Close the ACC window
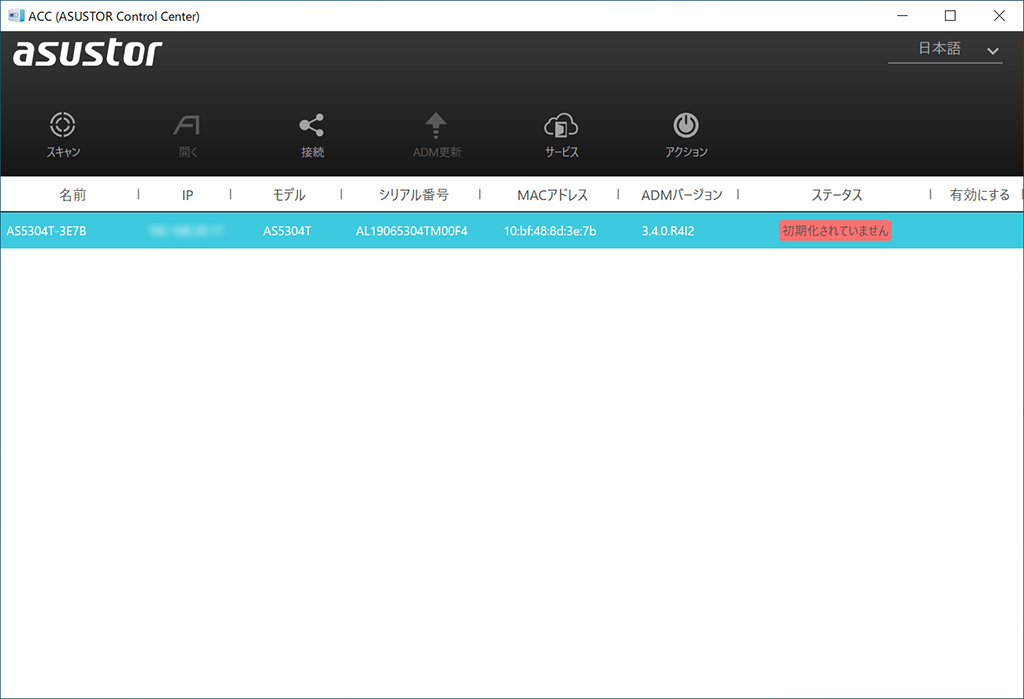This screenshot has height=699, width=1024. click(999, 16)
